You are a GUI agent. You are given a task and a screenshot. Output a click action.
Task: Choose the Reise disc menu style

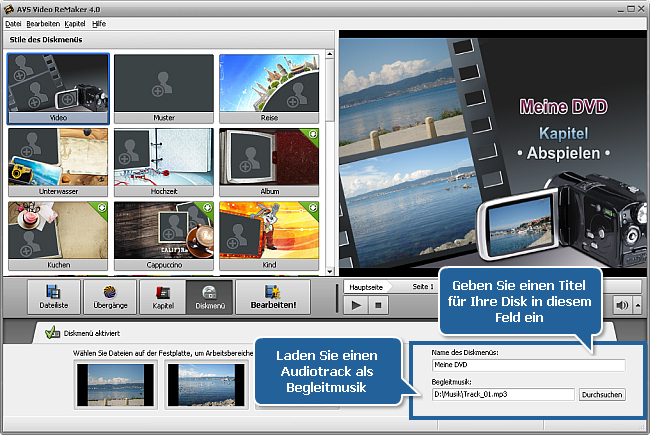269,88
